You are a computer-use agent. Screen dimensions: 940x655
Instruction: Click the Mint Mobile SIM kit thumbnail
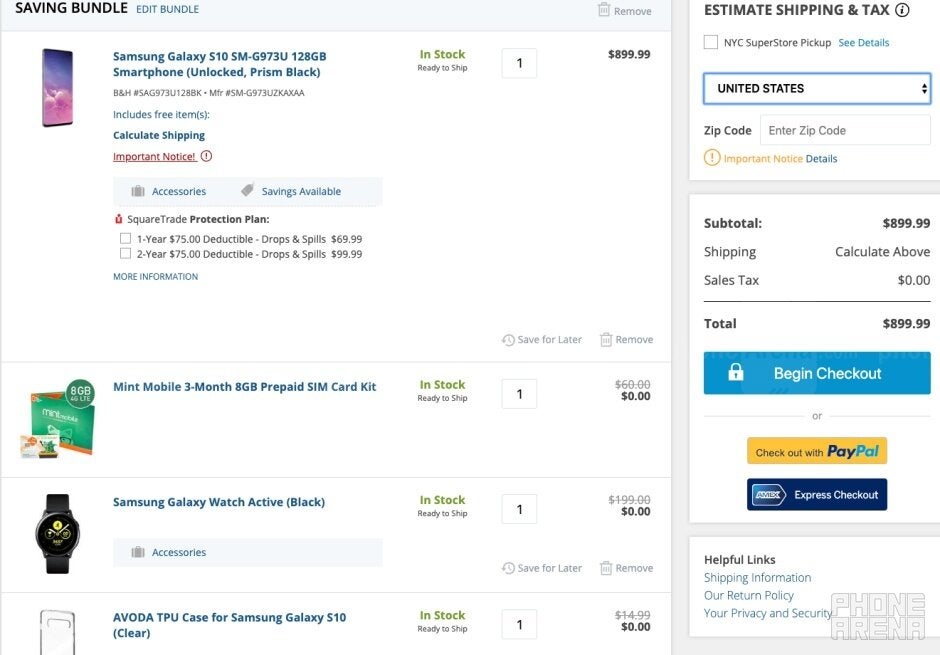[x=58, y=419]
